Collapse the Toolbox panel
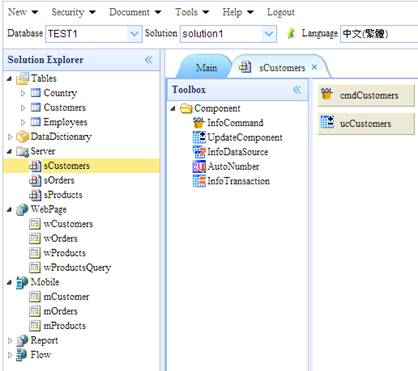 point(297,90)
